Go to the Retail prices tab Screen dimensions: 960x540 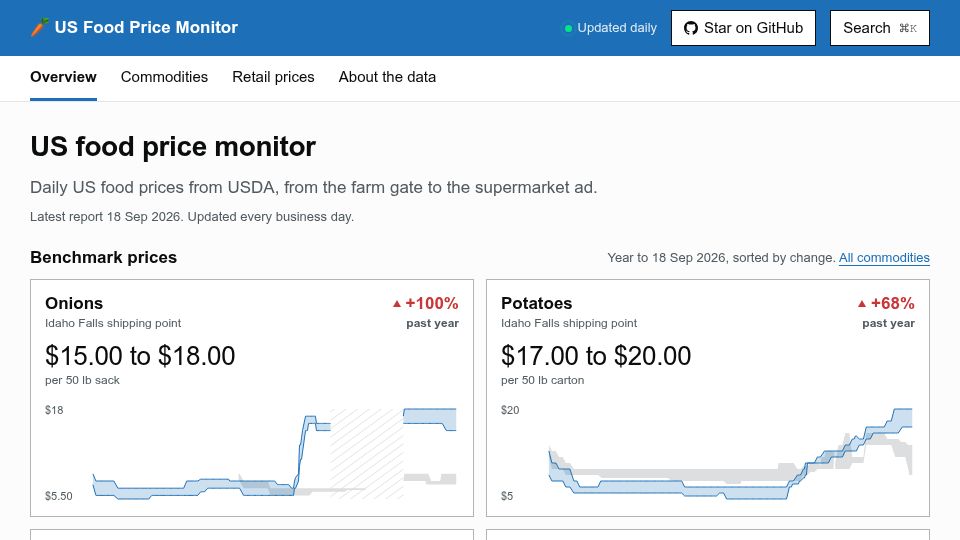tap(273, 77)
